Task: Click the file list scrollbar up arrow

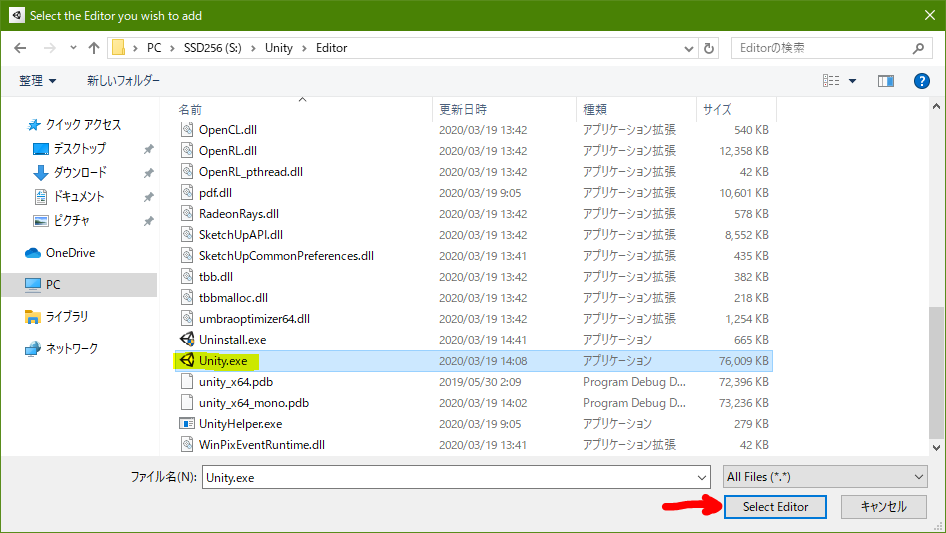Action: (x=936, y=107)
